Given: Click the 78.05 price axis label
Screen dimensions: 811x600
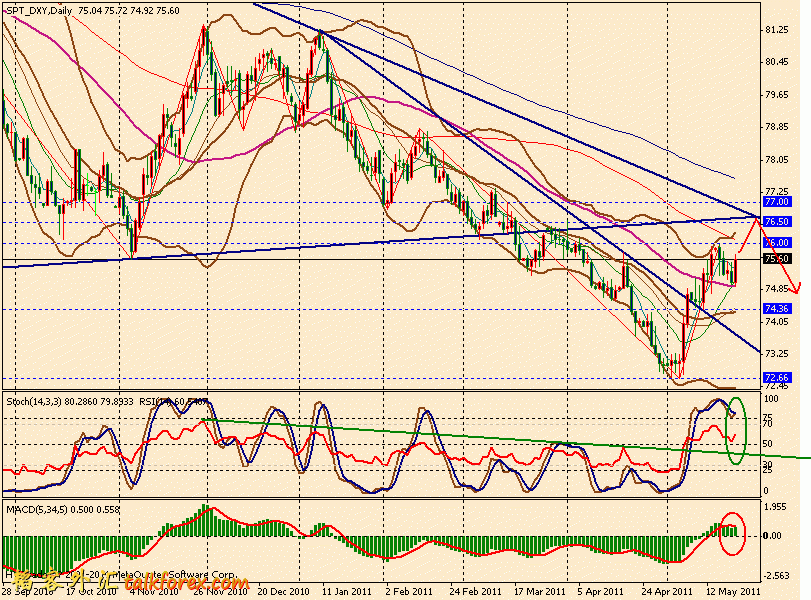Looking at the screenshot, I should (x=776, y=160).
